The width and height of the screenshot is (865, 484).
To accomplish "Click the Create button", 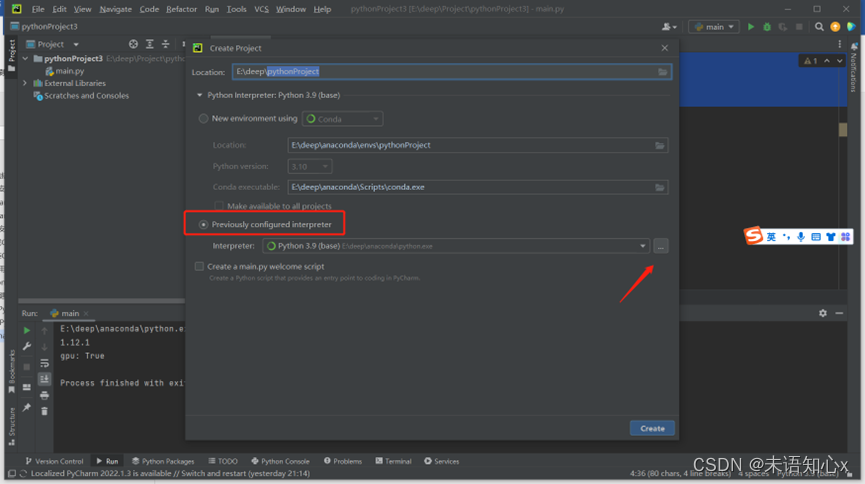I will (x=652, y=428).
